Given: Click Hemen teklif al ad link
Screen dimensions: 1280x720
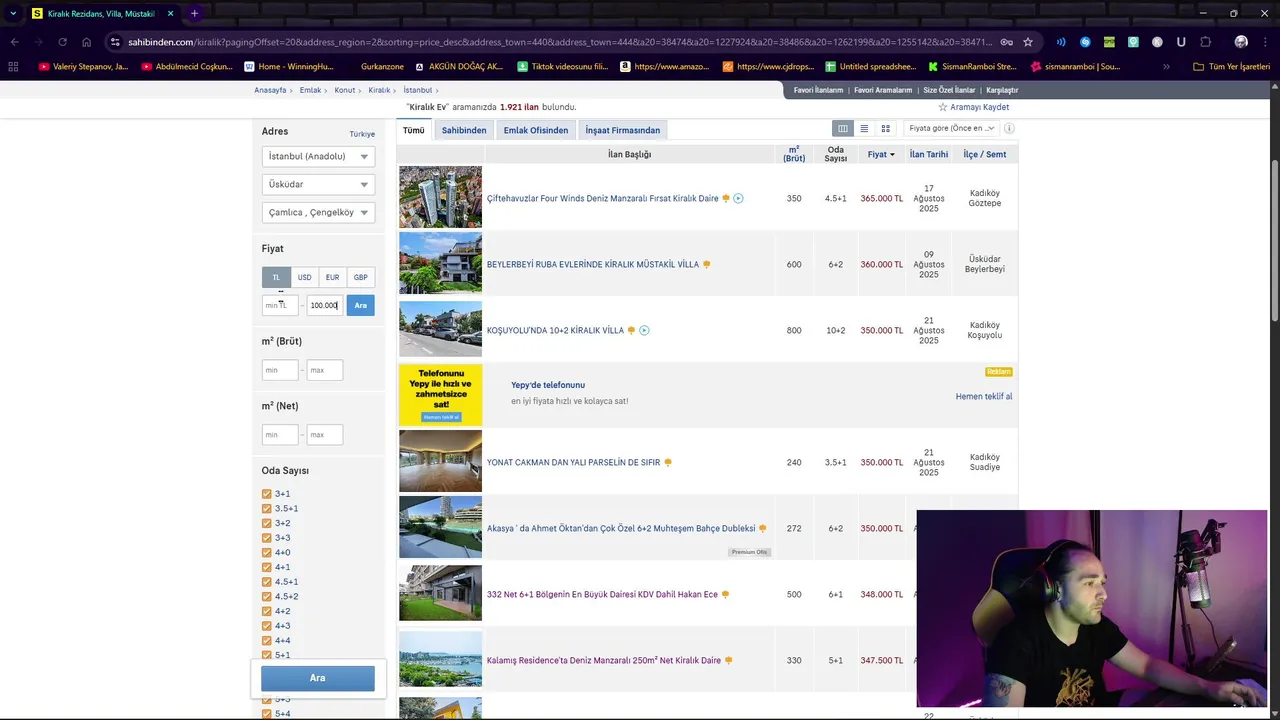Looking at the screenshot, I should (x=984, y=396).
